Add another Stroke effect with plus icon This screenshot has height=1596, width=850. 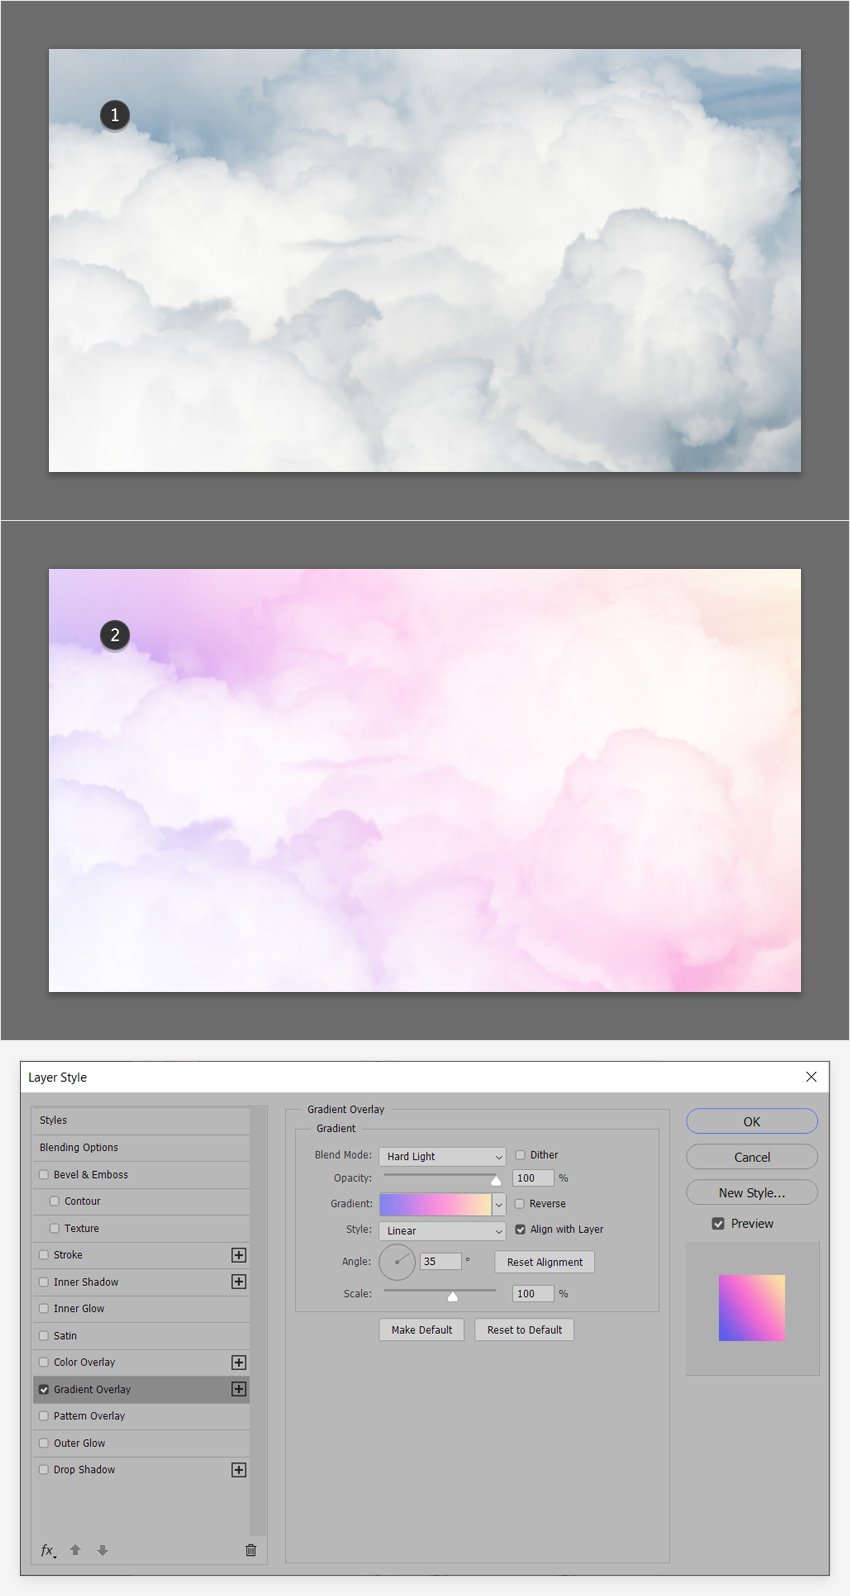[239, 1255]
